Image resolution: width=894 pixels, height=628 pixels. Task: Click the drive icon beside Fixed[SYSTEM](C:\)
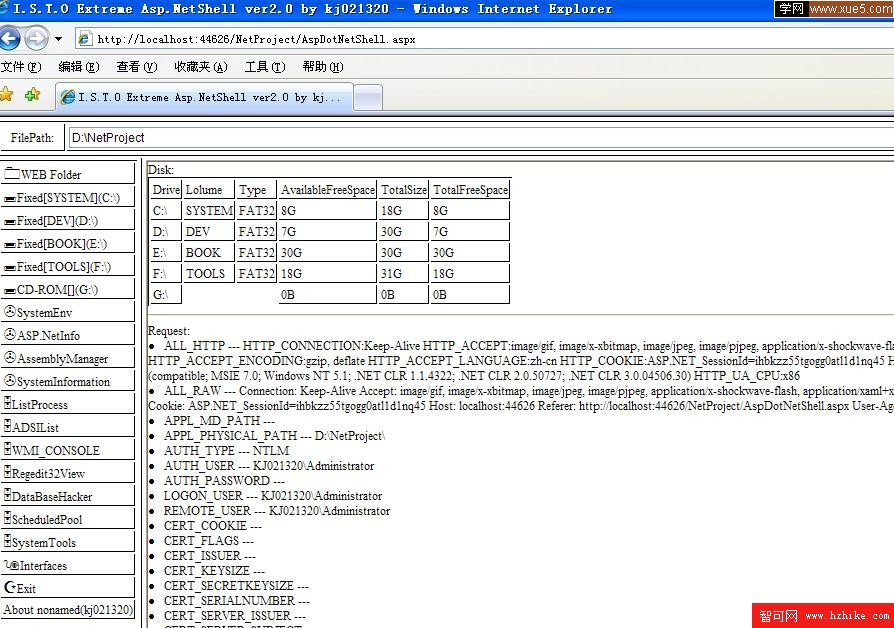pyautogui.click(x=10, y=199)
